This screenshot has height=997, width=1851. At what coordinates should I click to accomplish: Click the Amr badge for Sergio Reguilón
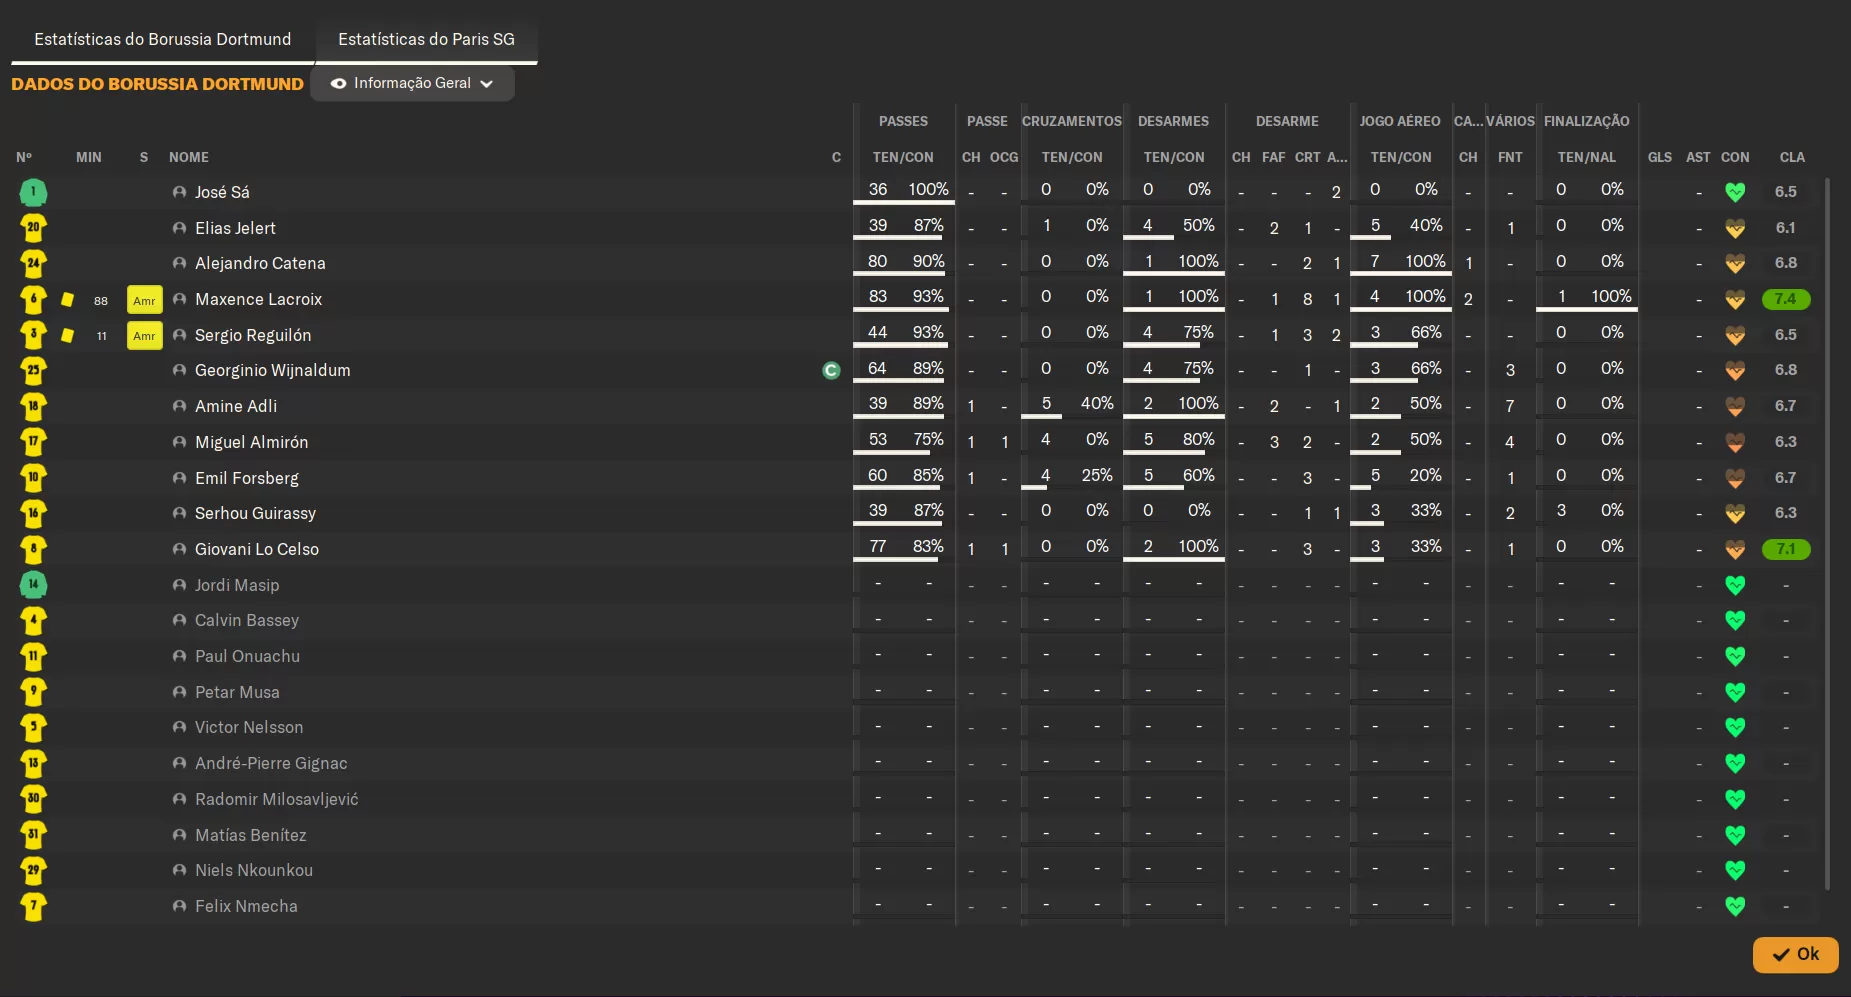point(144,336)
